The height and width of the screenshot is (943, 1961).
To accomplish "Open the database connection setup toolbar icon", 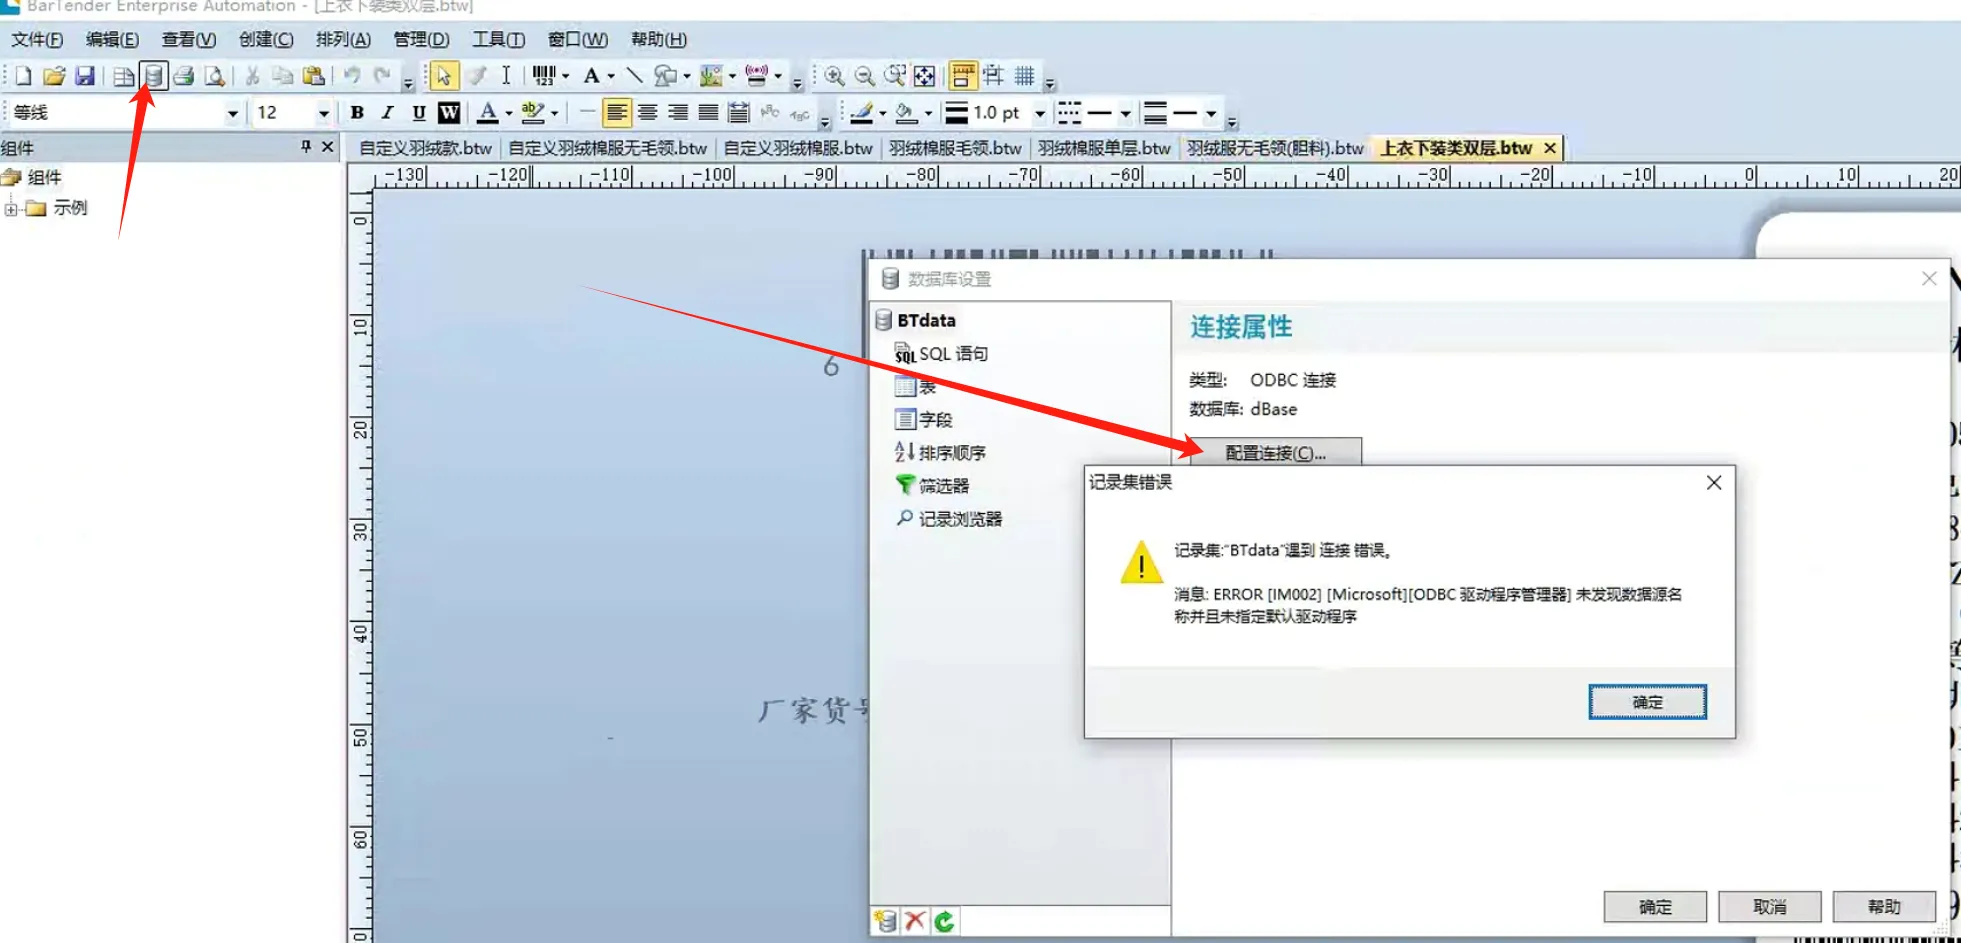I will click(x=153, y=76).
